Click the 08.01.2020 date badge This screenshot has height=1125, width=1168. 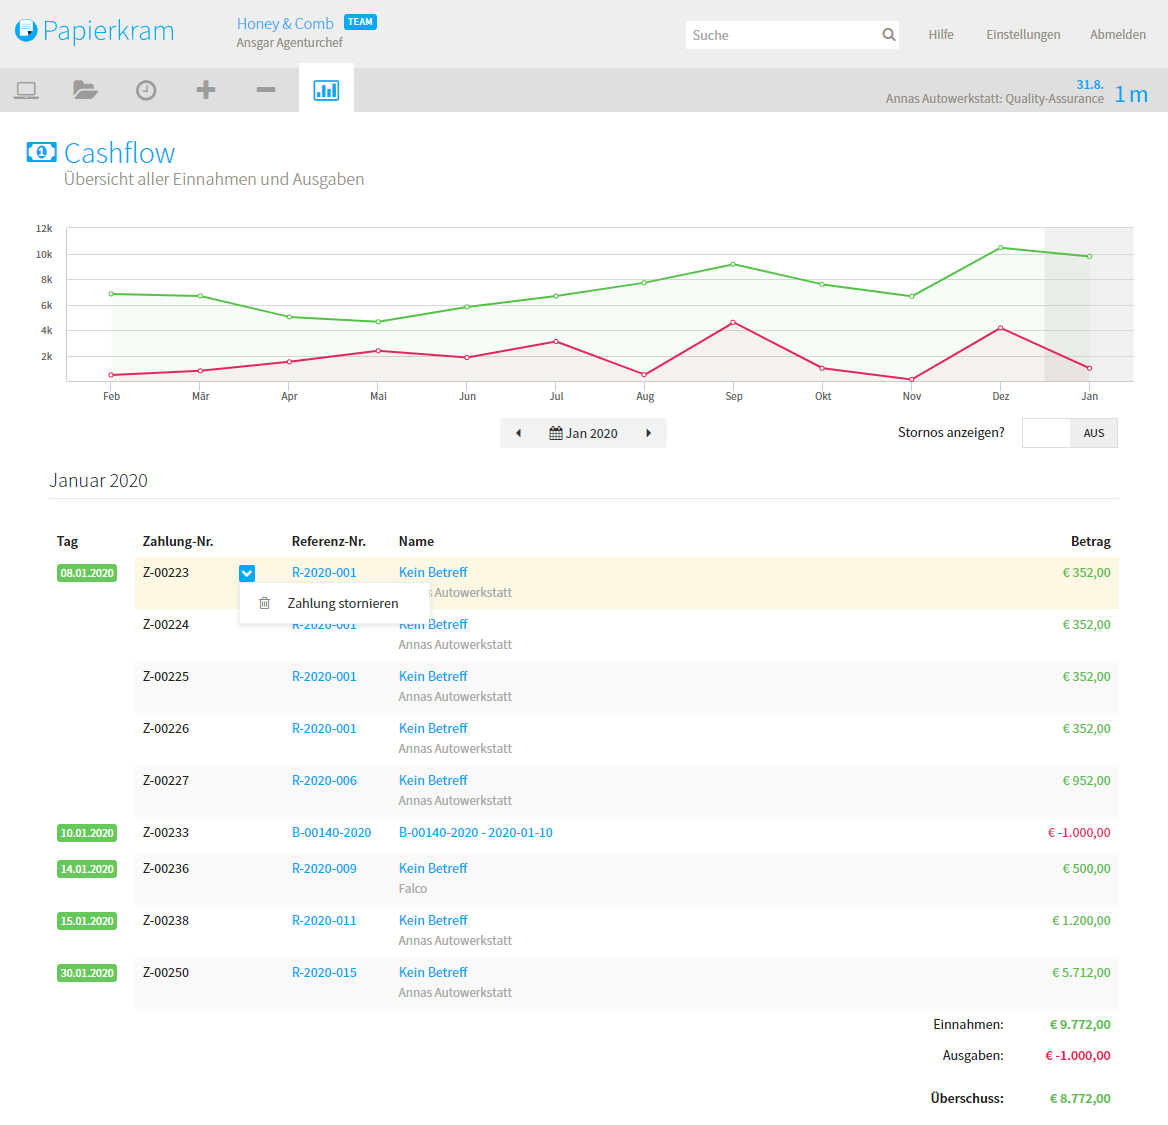pyautogui.click(x=87, y=573)
